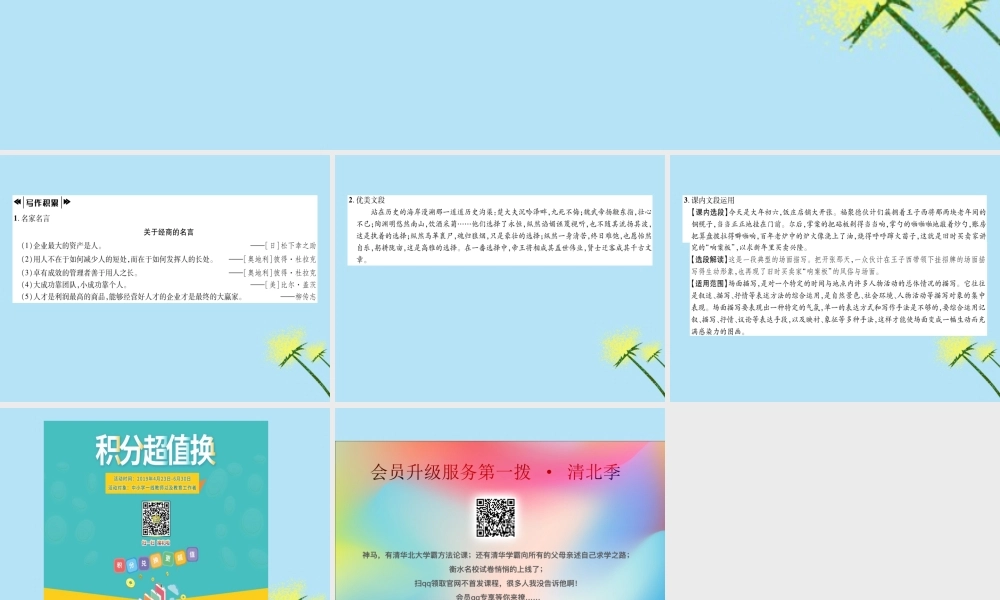The image size is (1000, 600).
Task: Open the blank blue slide with dandelion at top
Action: 500,75
